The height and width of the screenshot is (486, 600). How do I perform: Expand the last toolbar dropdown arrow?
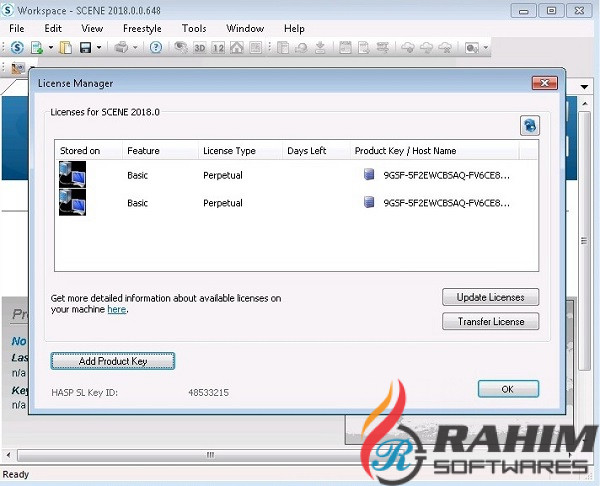pyautogui.click(x=486, y=48)
